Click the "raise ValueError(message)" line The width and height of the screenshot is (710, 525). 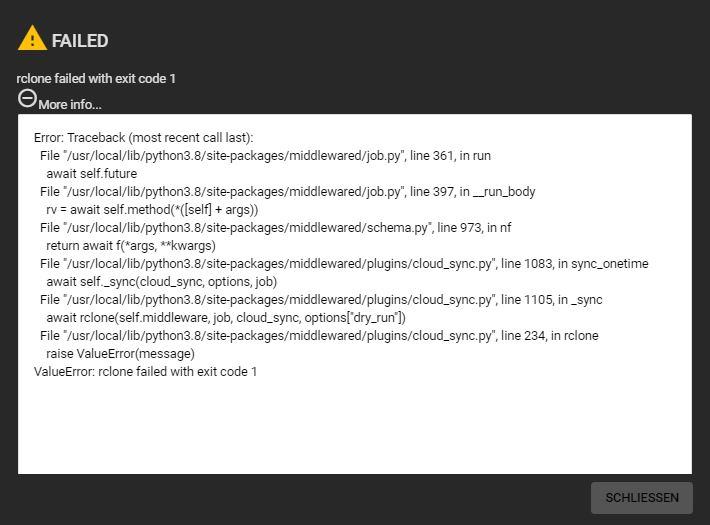(120, 354)
